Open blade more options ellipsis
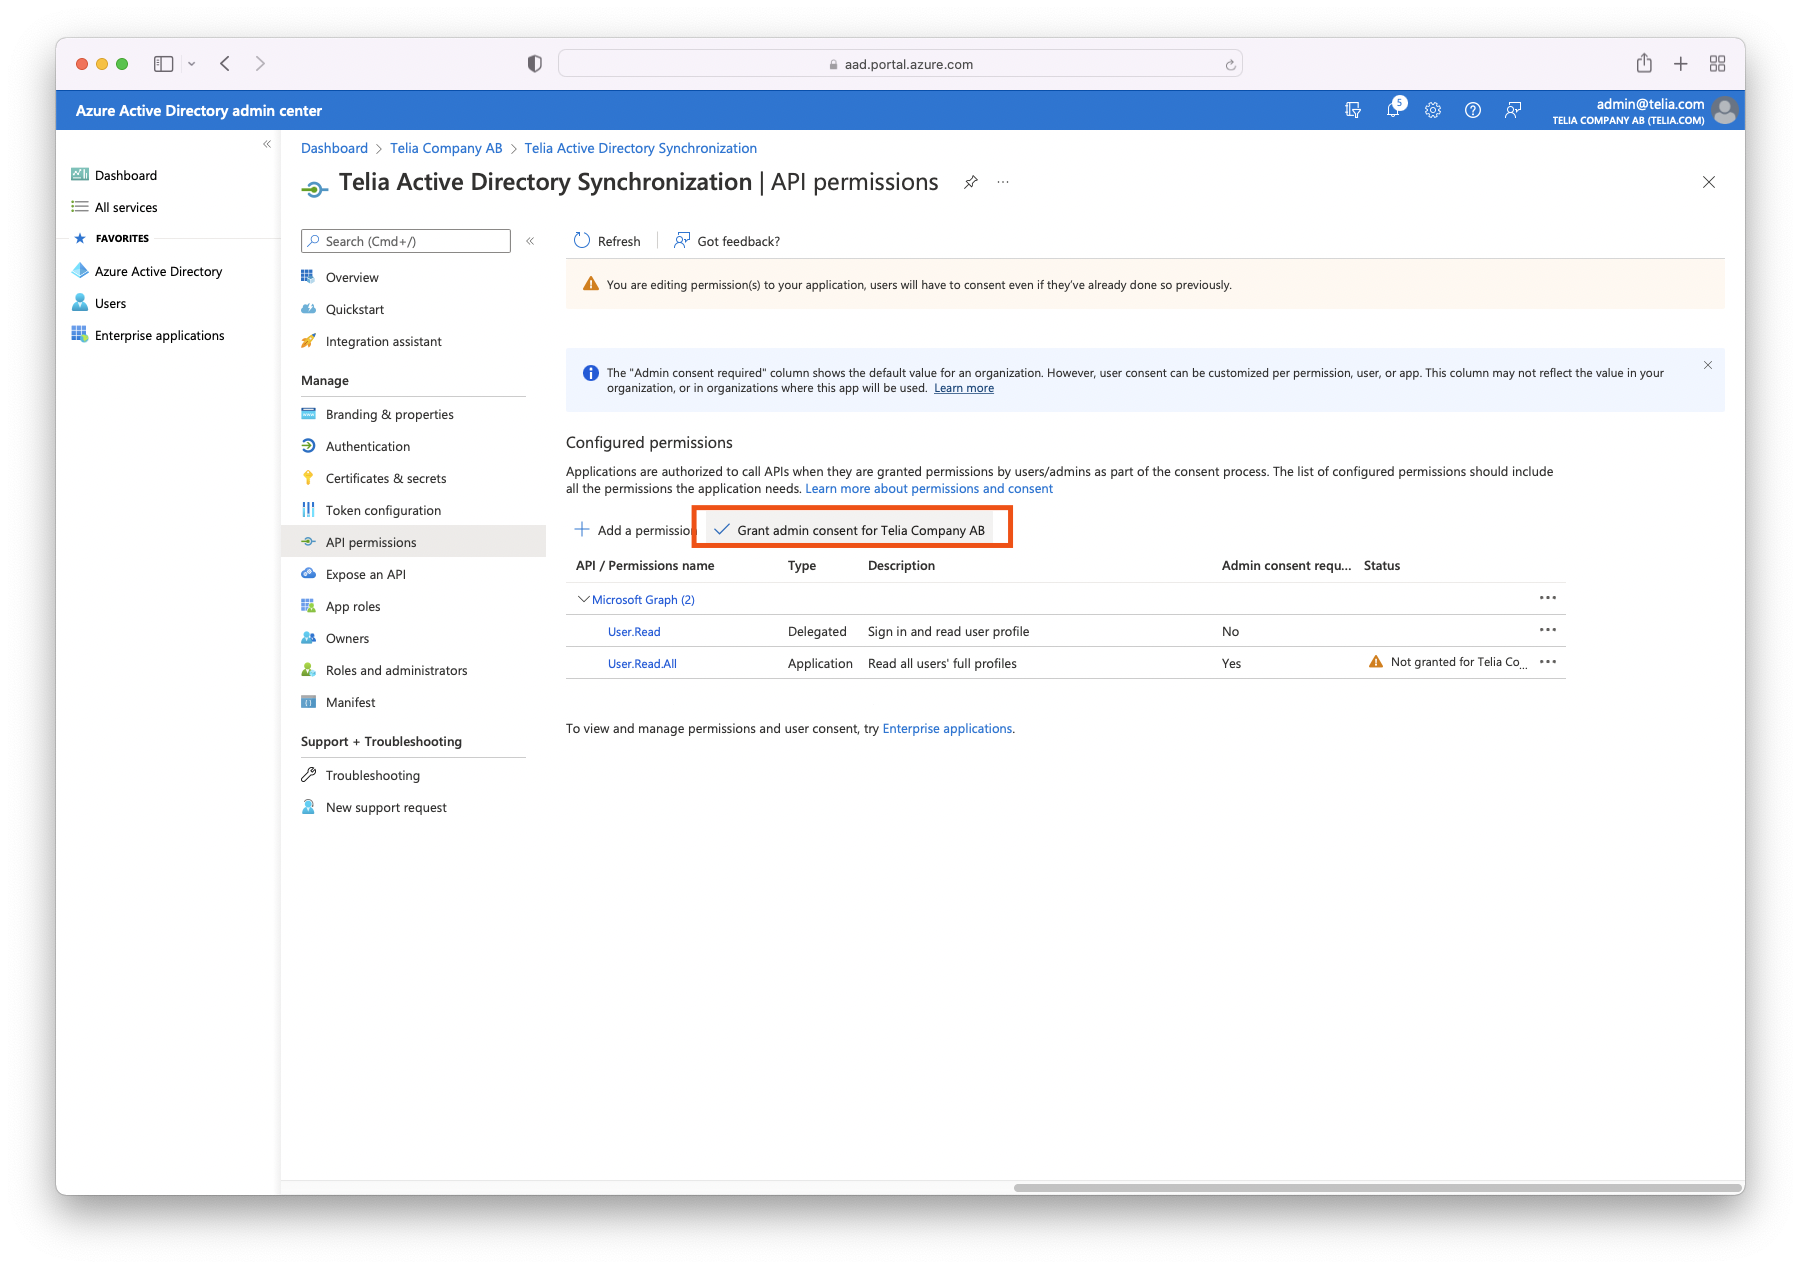The width and height of the screenshot is (1801, 1269). 1003,182
